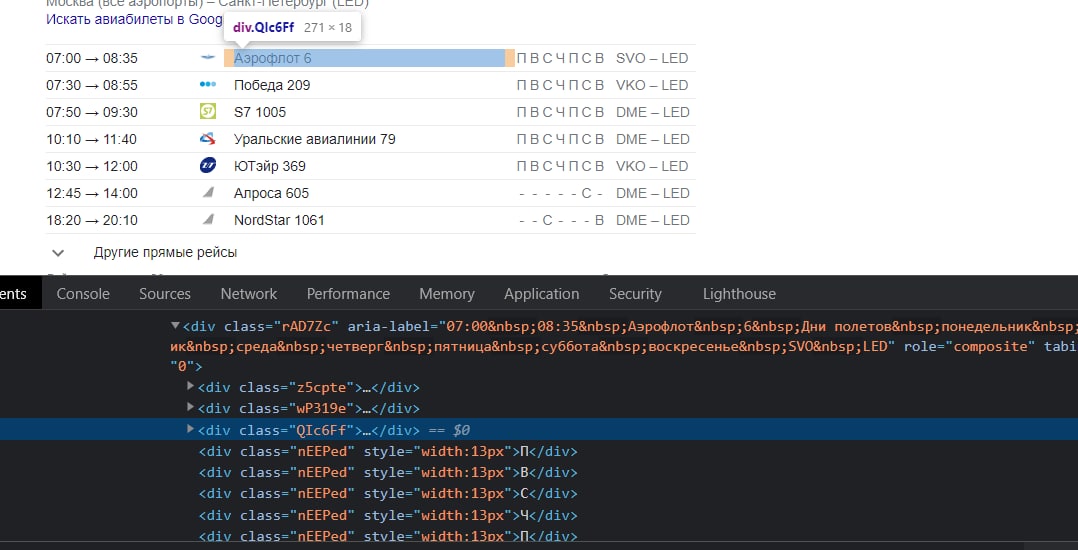Open the Network tab
Image resolution: width=1078 pixels, height=550 pixels.
point(249,294)
